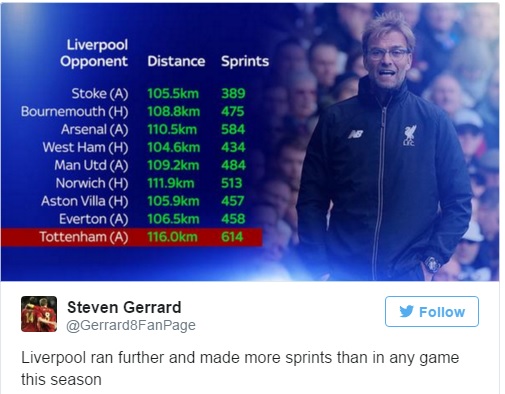Click the Liverpool crest on the jacket
The width and height of the screenshot is (505, 394).
tap(410, 135)
